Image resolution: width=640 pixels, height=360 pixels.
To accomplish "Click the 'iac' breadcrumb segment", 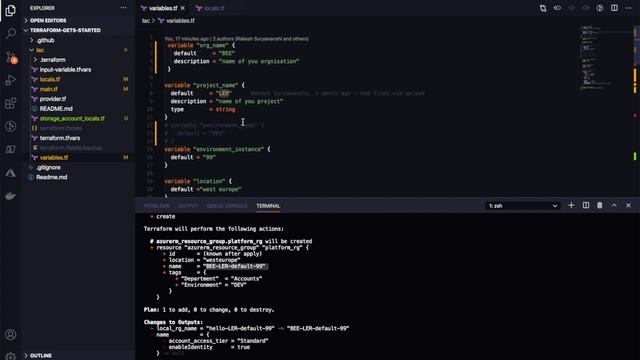I will tap(146, 20).
